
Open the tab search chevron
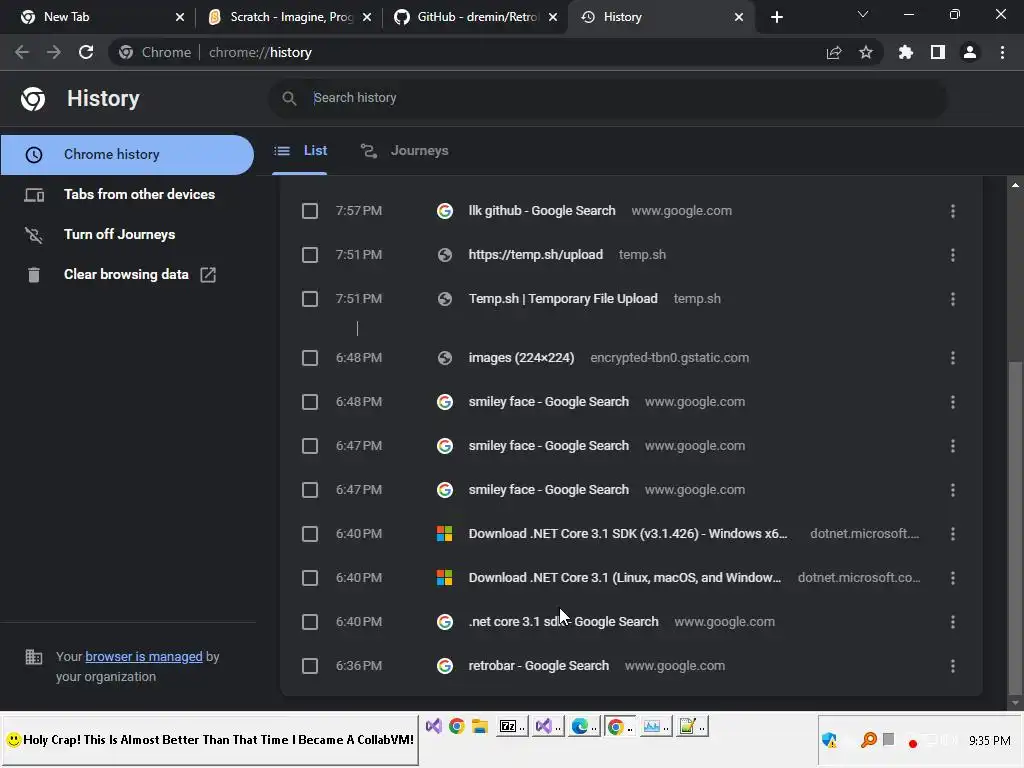coord(863,14)
